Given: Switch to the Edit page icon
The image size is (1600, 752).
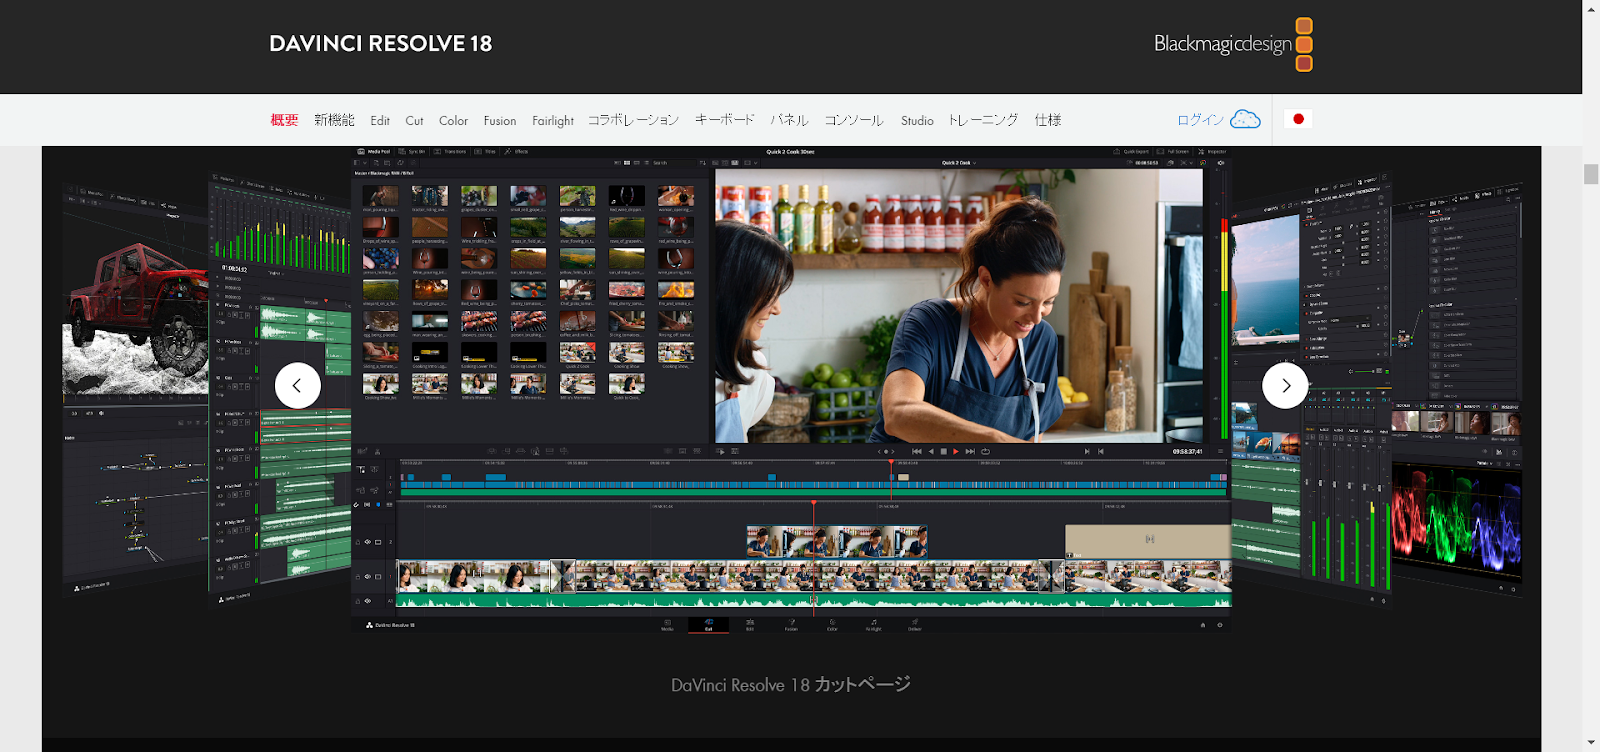Looking at the screenshot, I should (x=750, y=624).
